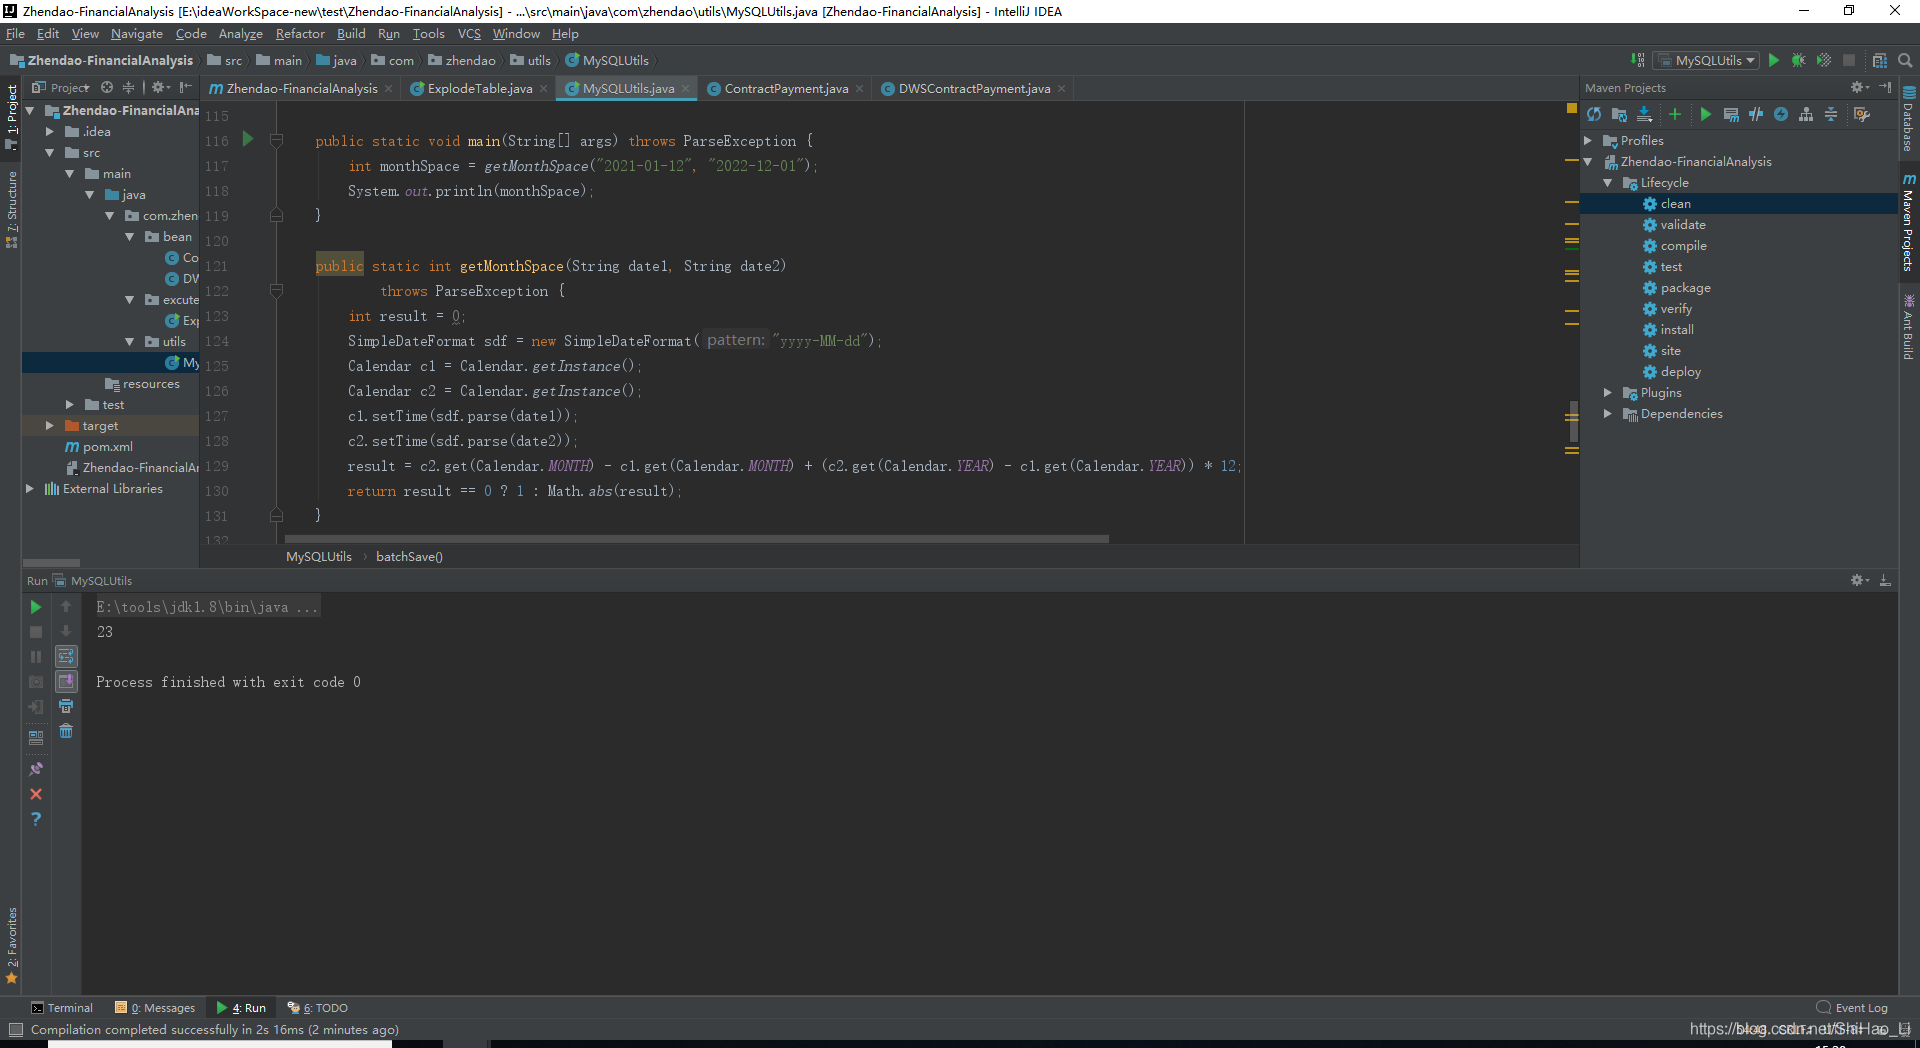Collapse the bean package

130,237
